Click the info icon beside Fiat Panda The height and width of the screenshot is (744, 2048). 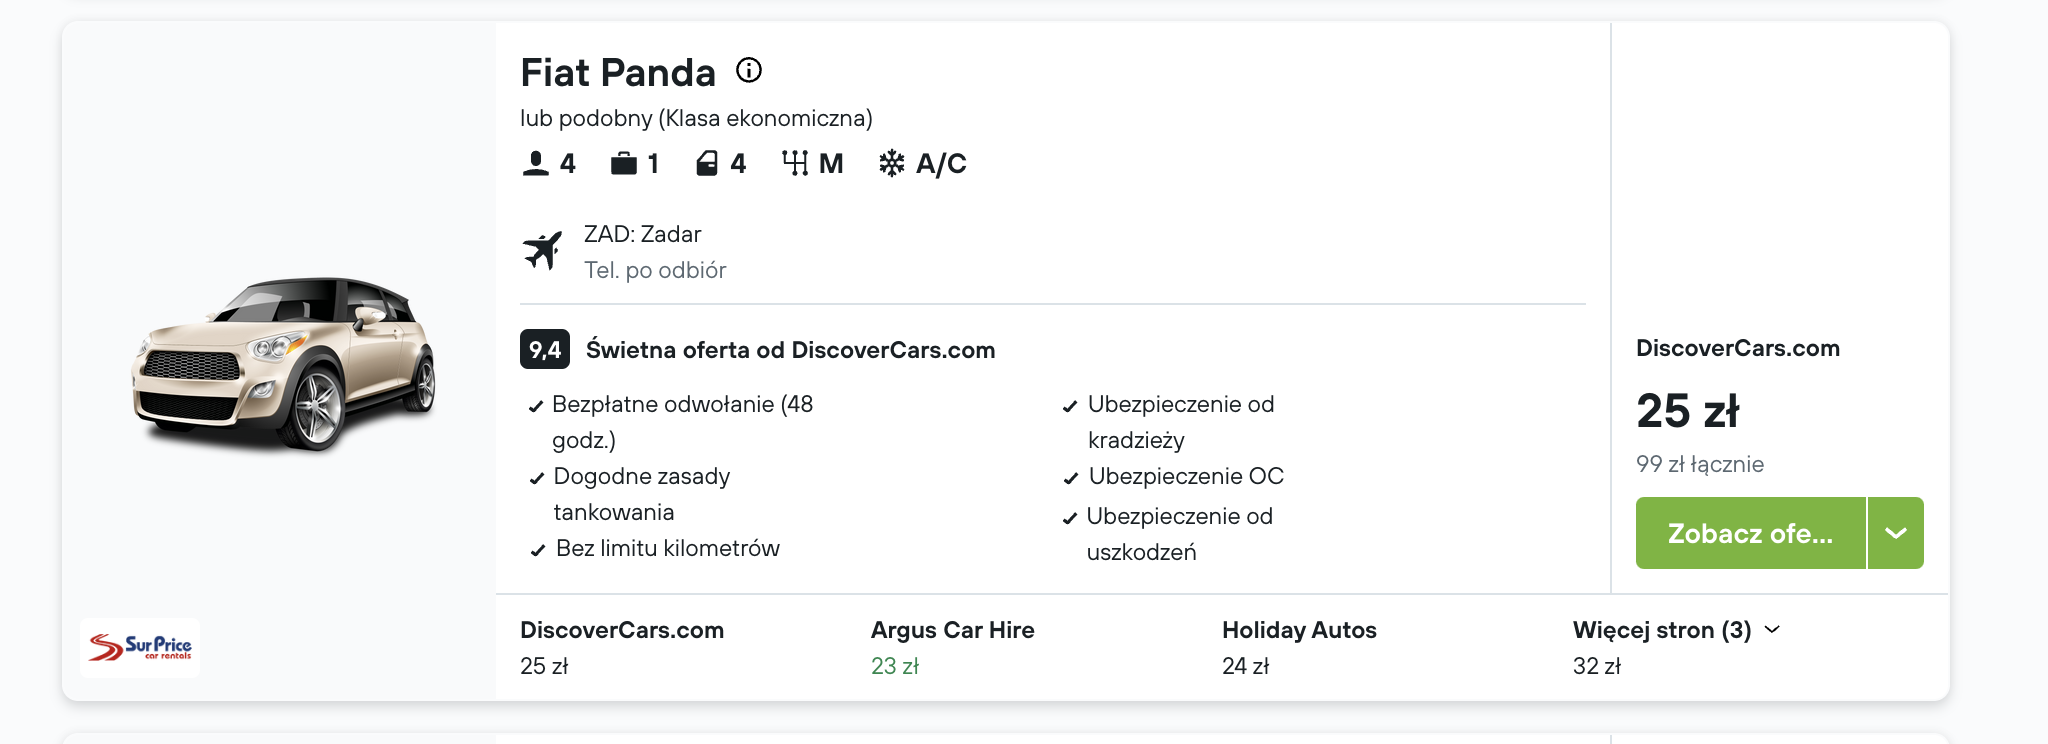point(749,70)
